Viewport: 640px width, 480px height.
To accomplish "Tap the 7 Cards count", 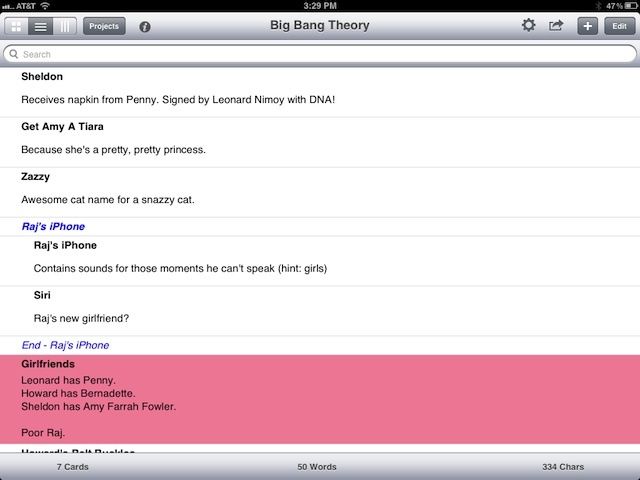I will 73,467.
